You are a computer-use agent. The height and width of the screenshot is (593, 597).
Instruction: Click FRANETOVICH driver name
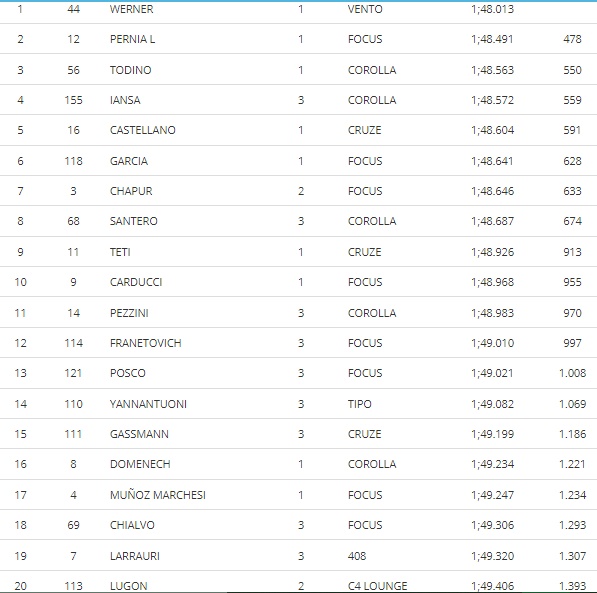point(145,343)
